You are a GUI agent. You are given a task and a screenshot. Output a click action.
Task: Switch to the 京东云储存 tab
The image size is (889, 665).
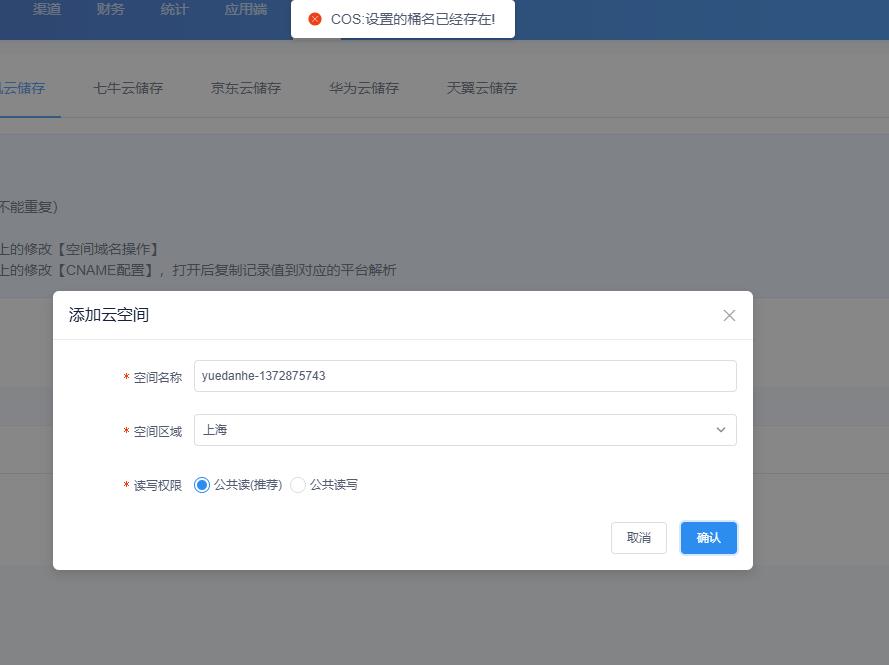tap(246, 88)
